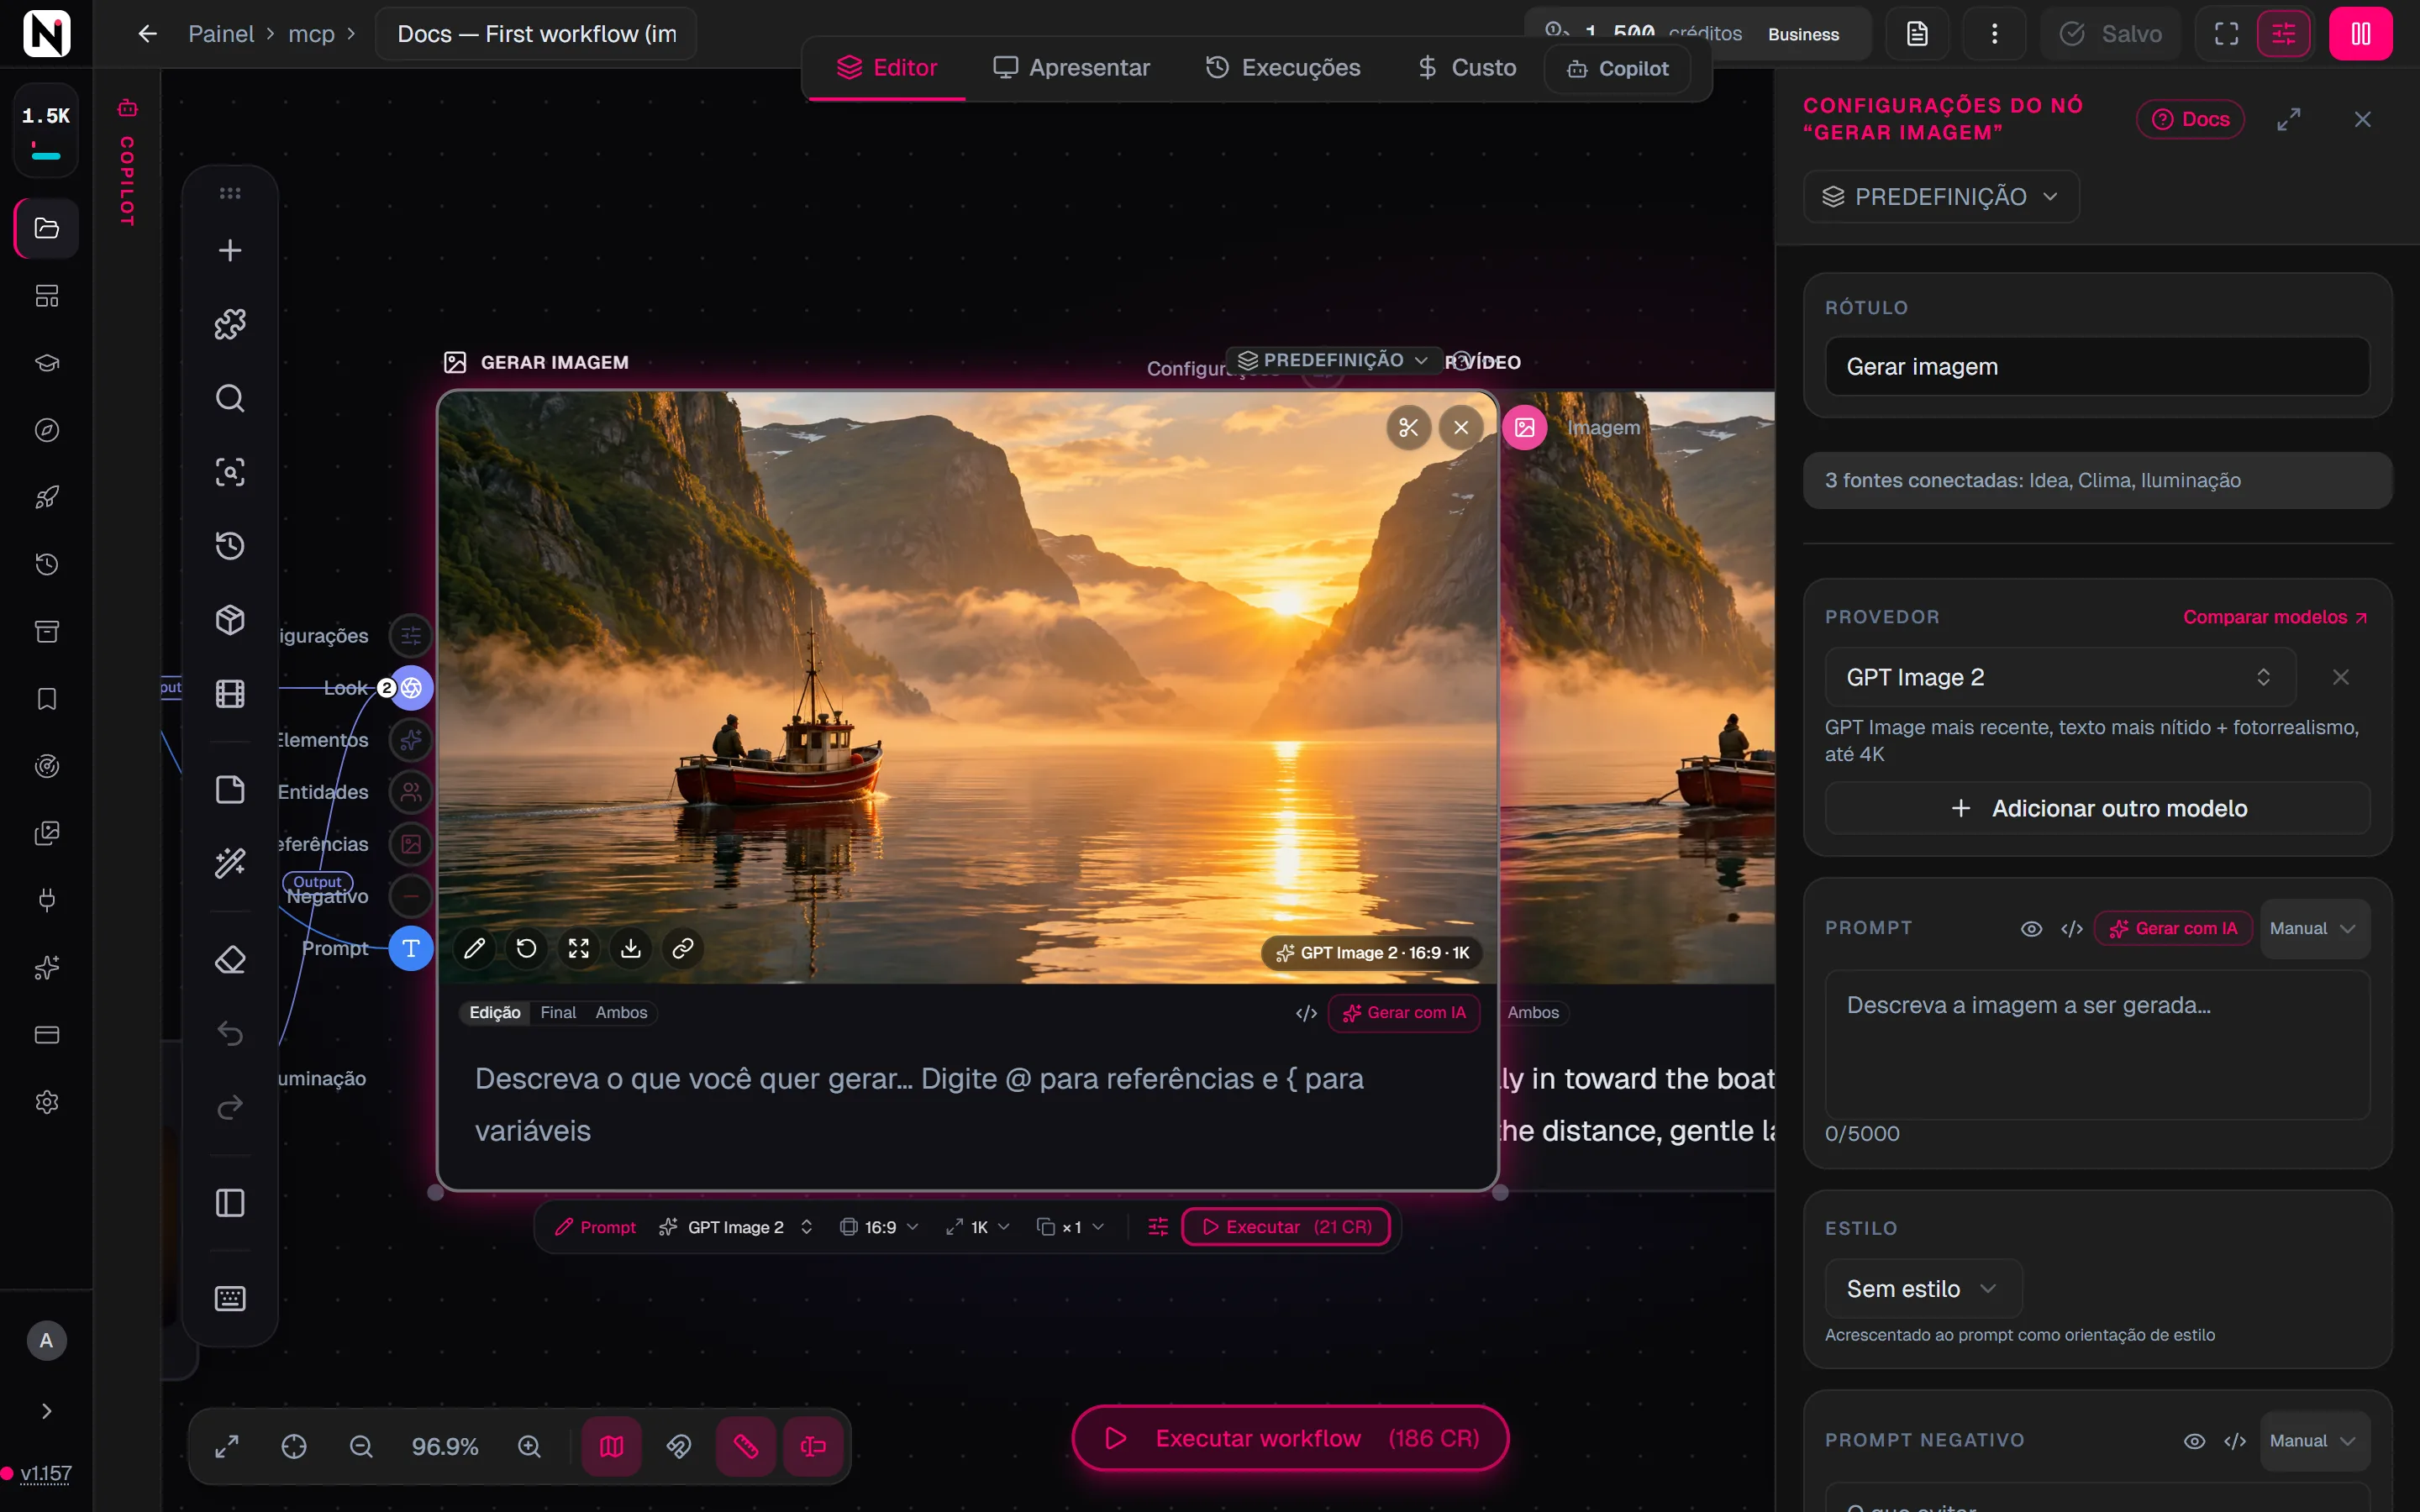
Task: Open the 16:9 aspect ratio dropdown
Action: click(879, 1227)
